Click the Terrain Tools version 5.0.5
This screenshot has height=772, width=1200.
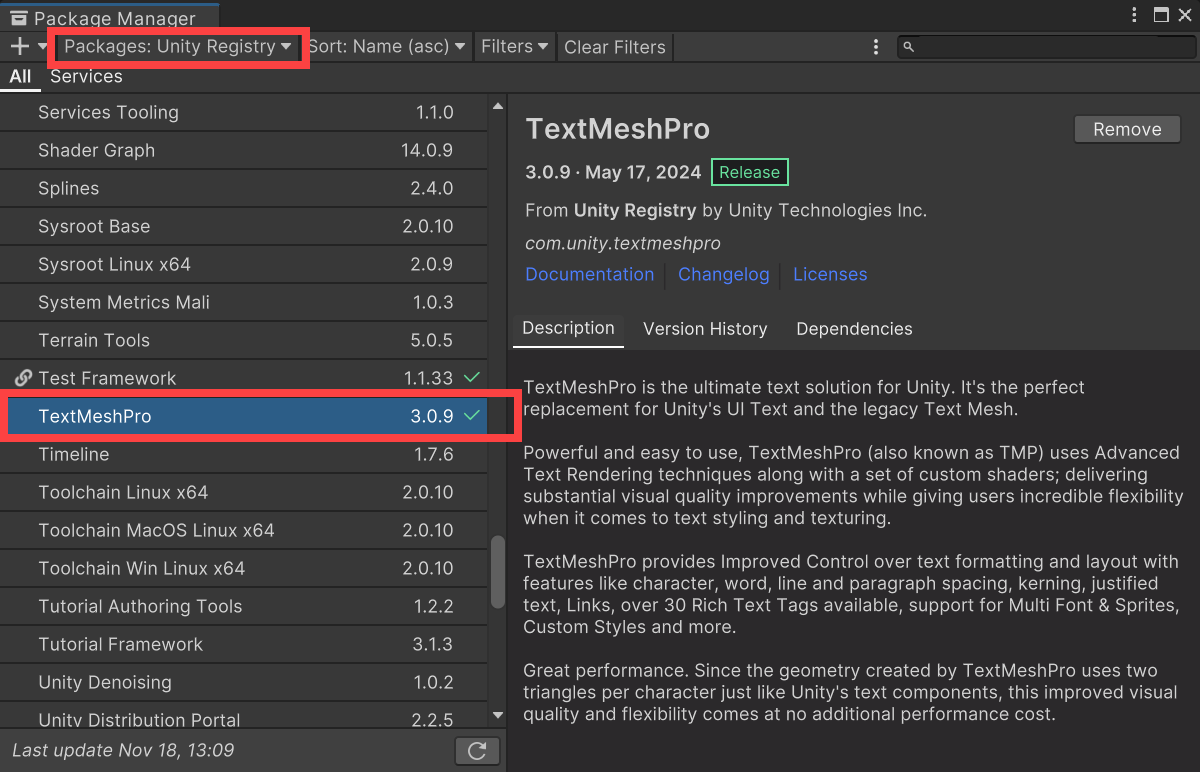[432, 341]
